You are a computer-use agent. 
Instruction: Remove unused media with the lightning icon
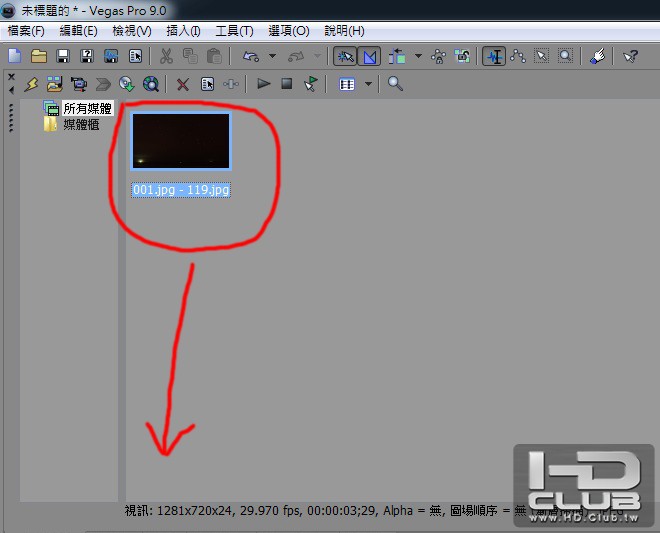[31, 84]
